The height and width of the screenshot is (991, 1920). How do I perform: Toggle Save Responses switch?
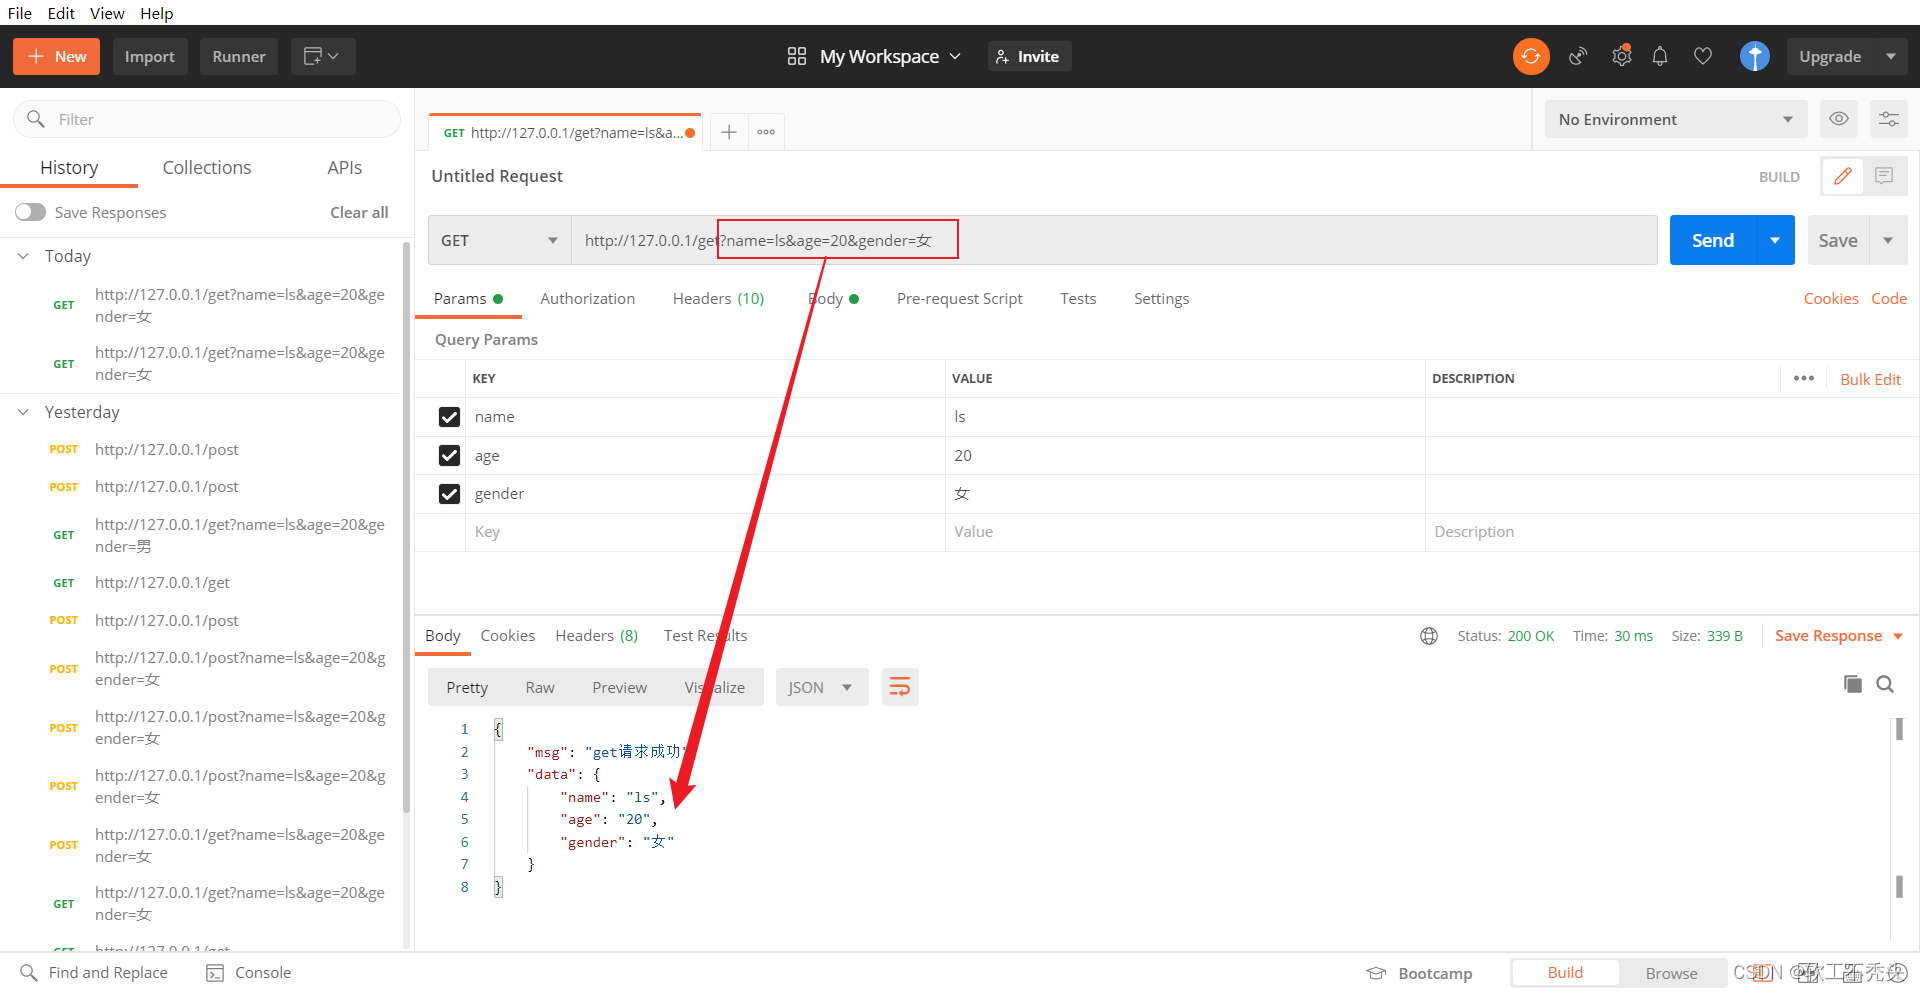pos(30,212)
